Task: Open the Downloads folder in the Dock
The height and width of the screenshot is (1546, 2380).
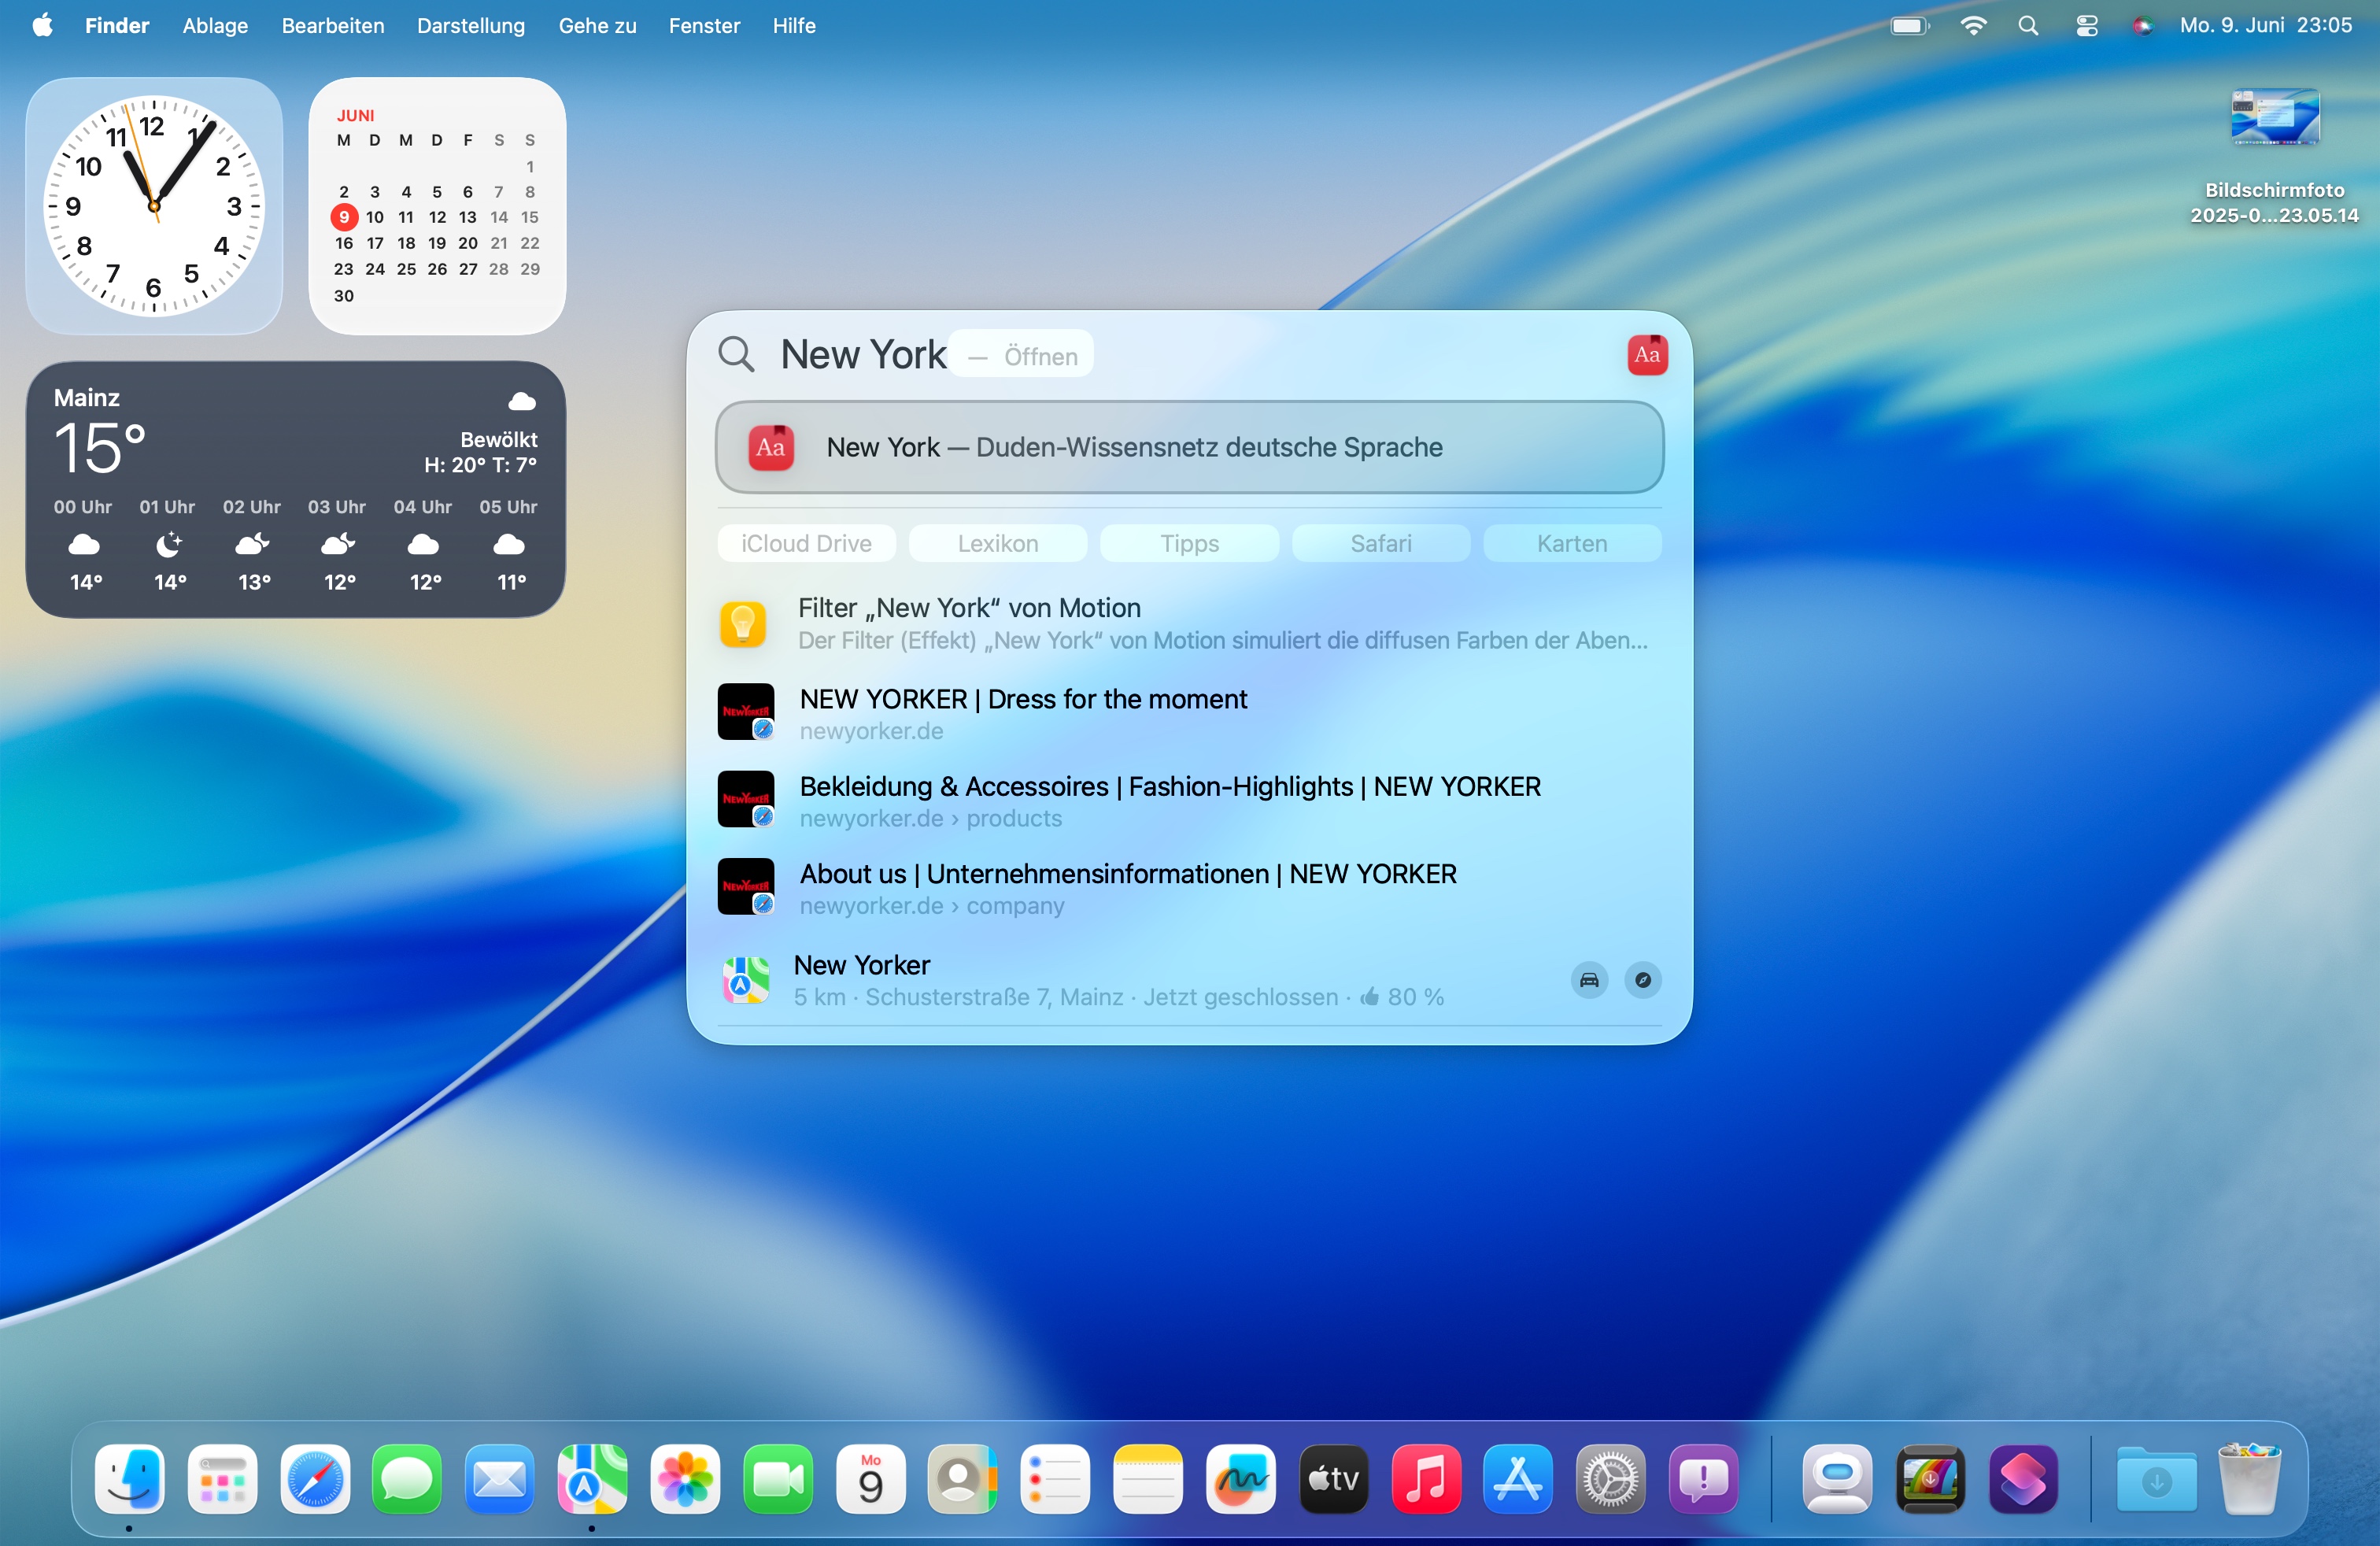Action: [2156, 1478]
